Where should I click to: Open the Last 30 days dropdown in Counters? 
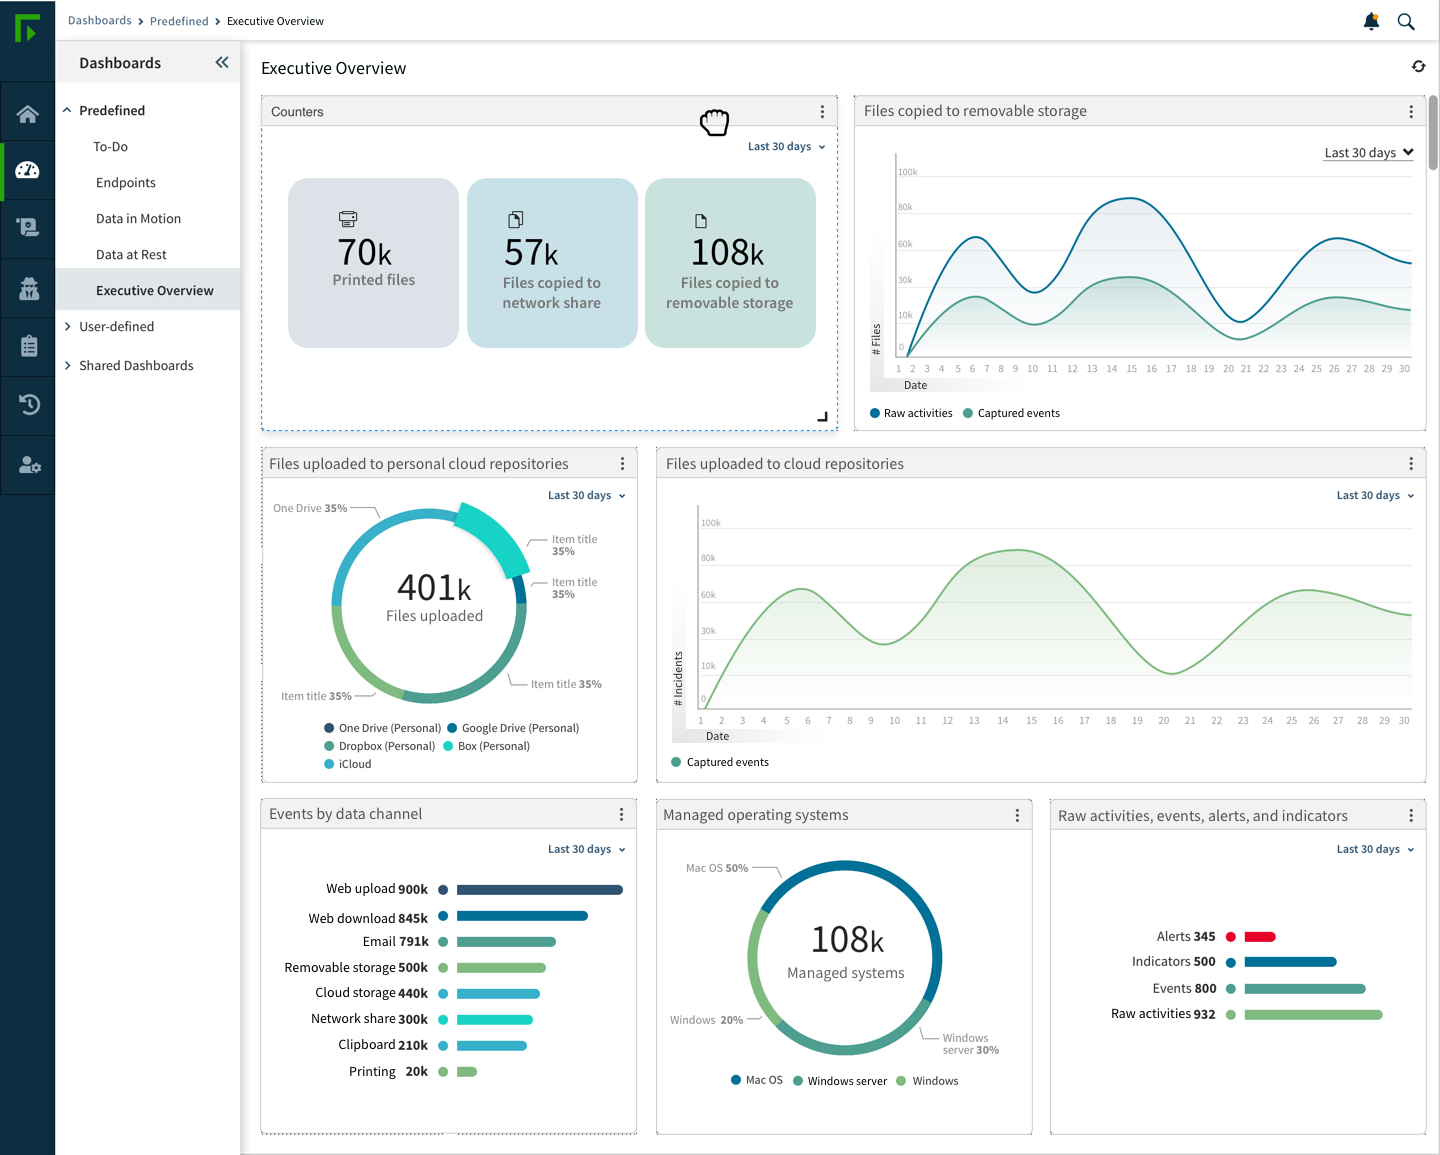pyautogui.click(x=787, y=147)
